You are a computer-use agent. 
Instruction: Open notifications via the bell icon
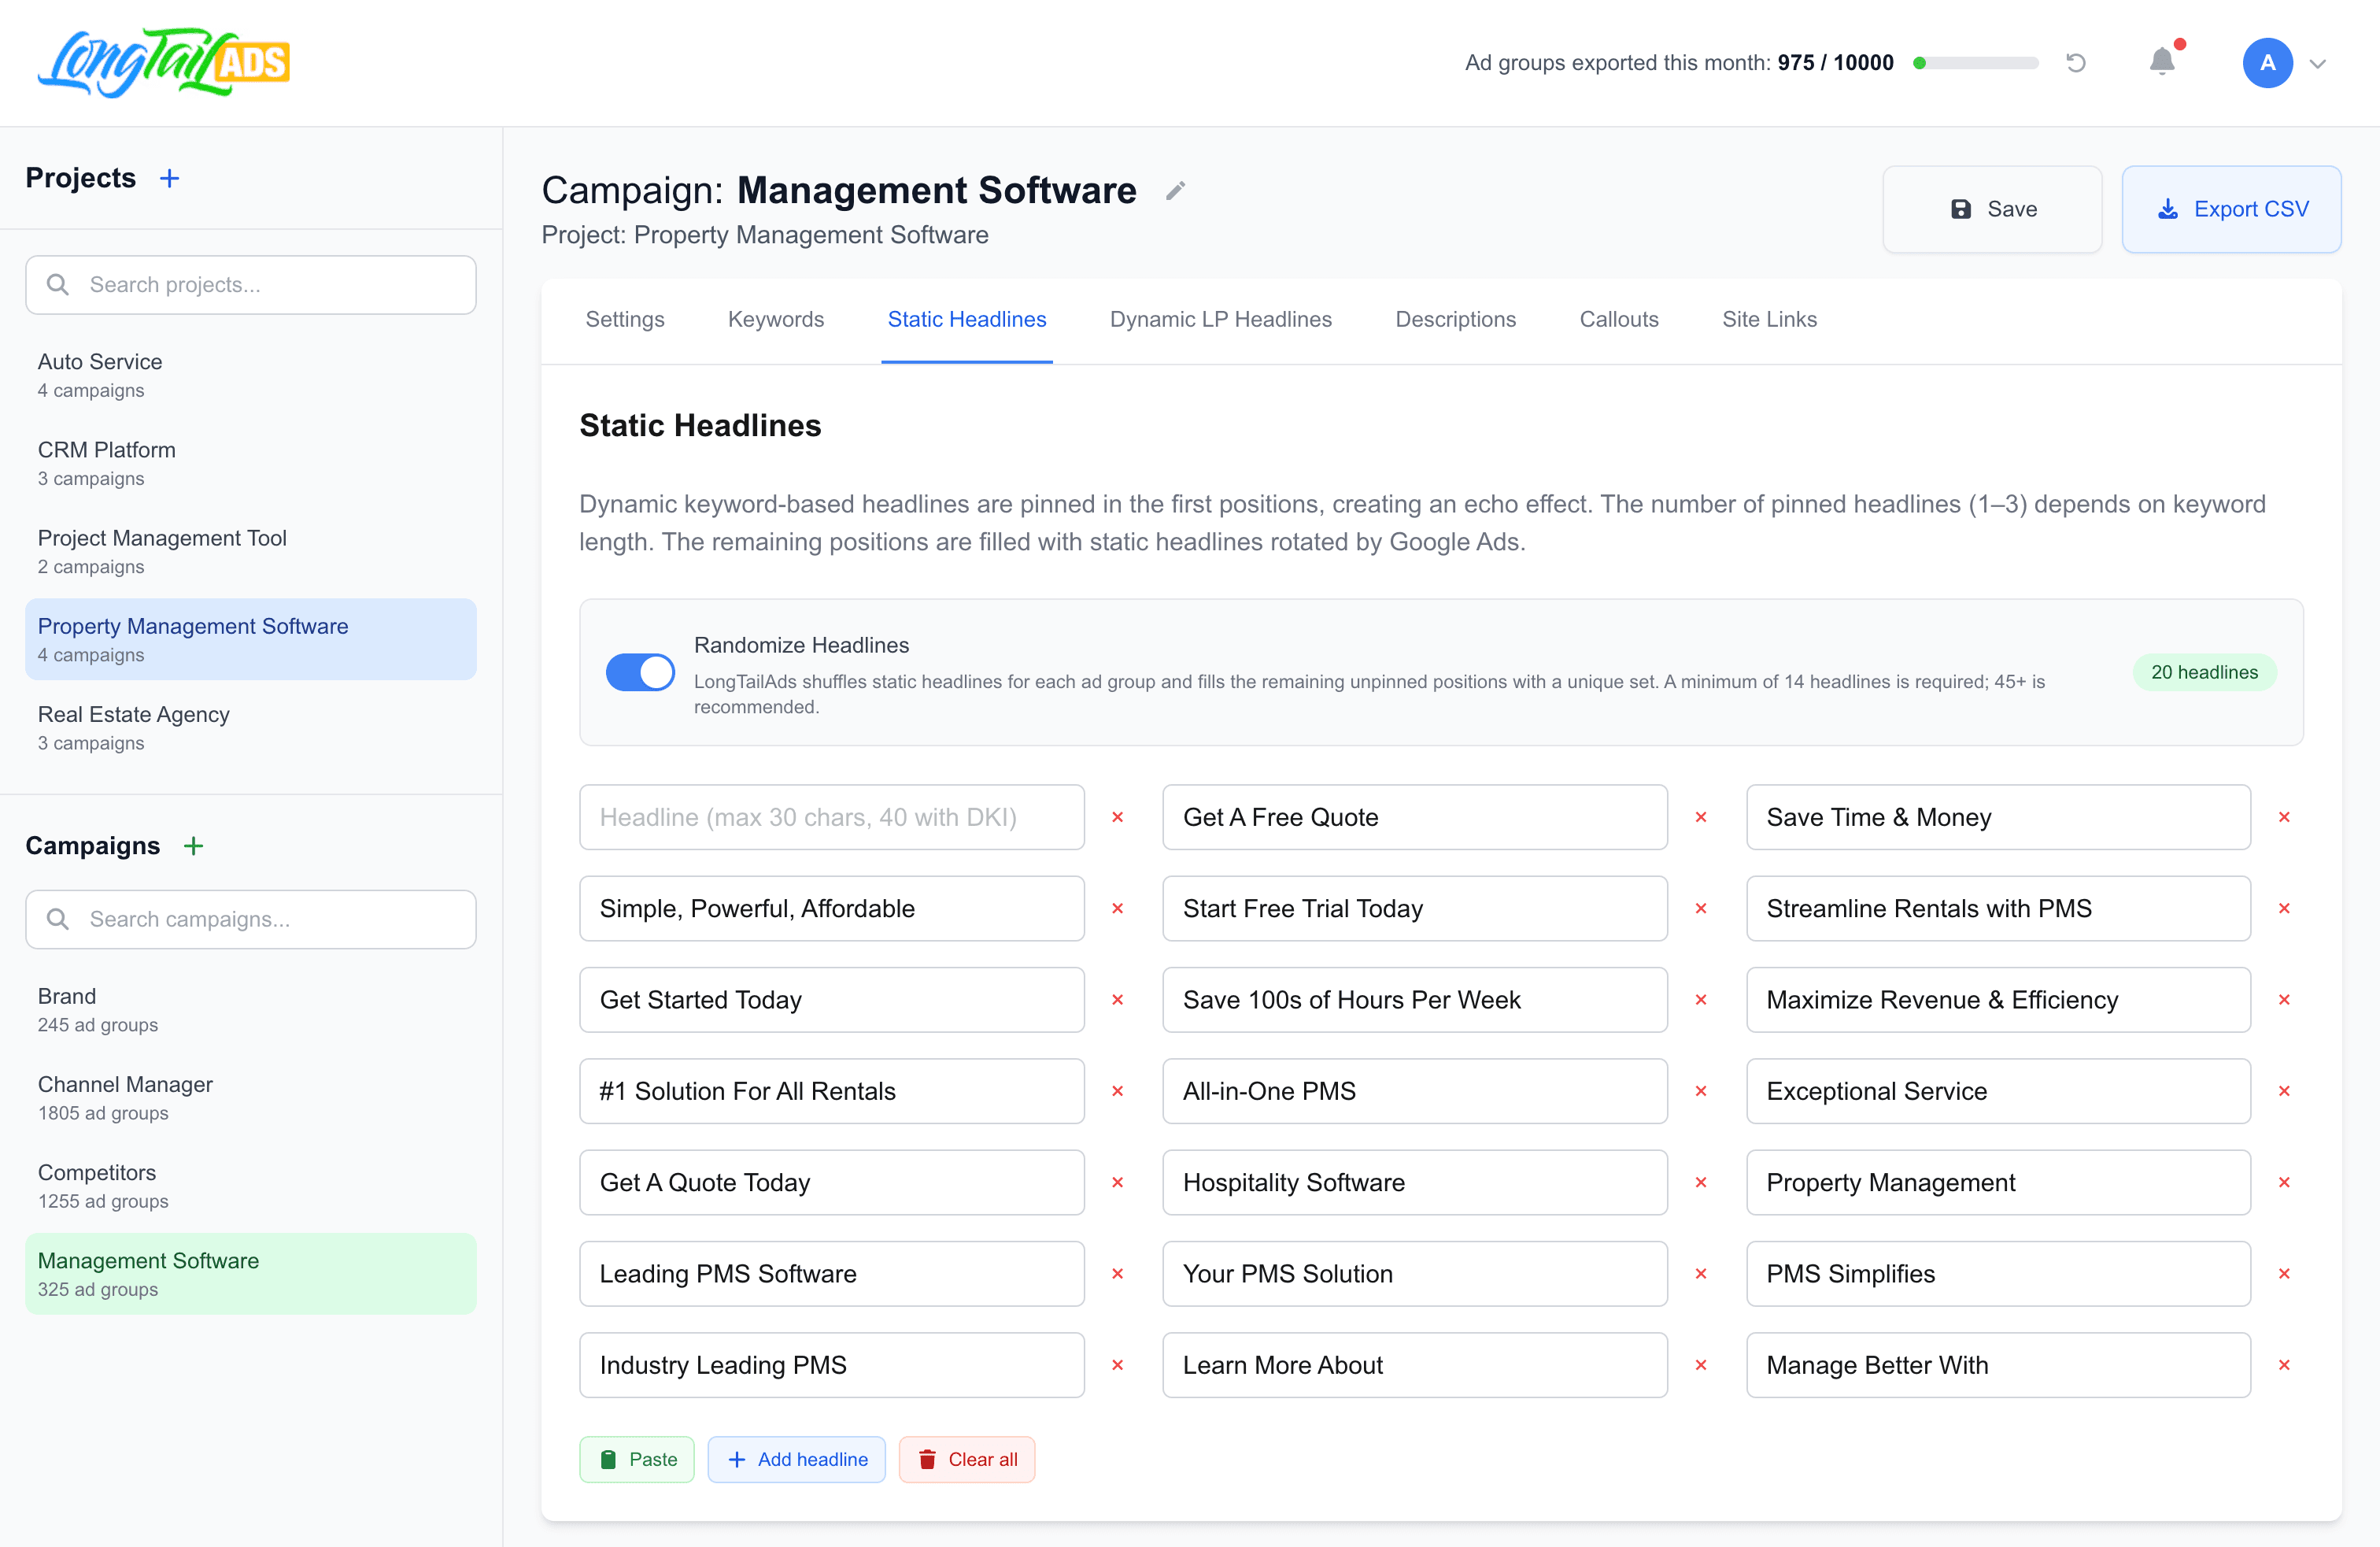point(2161,62)
